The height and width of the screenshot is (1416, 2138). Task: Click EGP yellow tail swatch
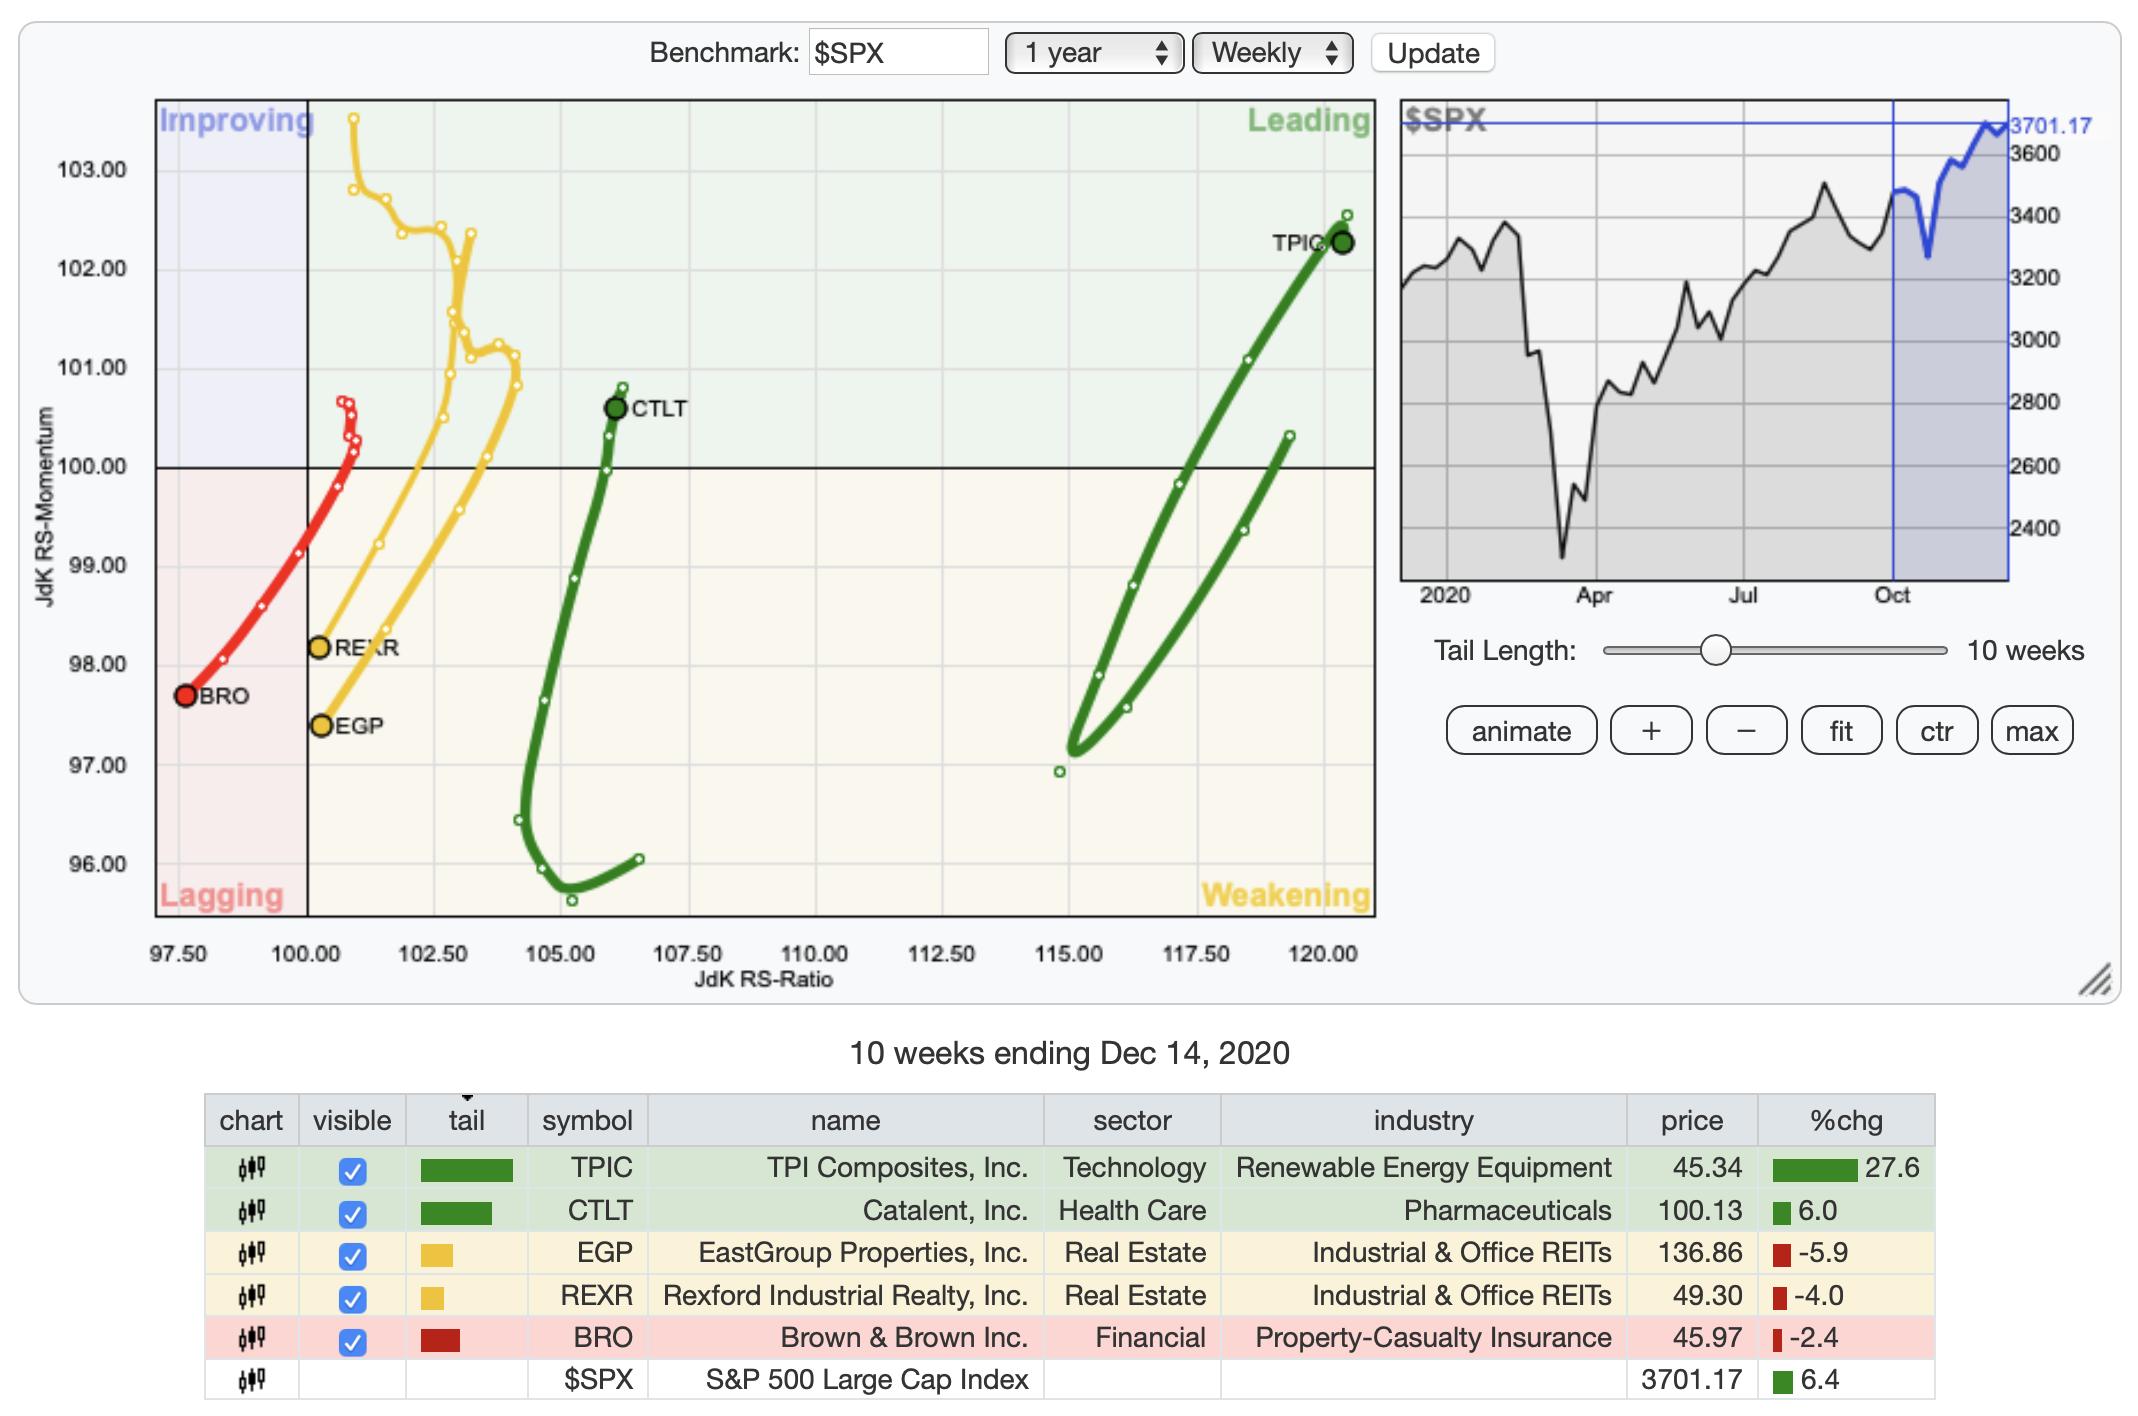pos(437,1255)
